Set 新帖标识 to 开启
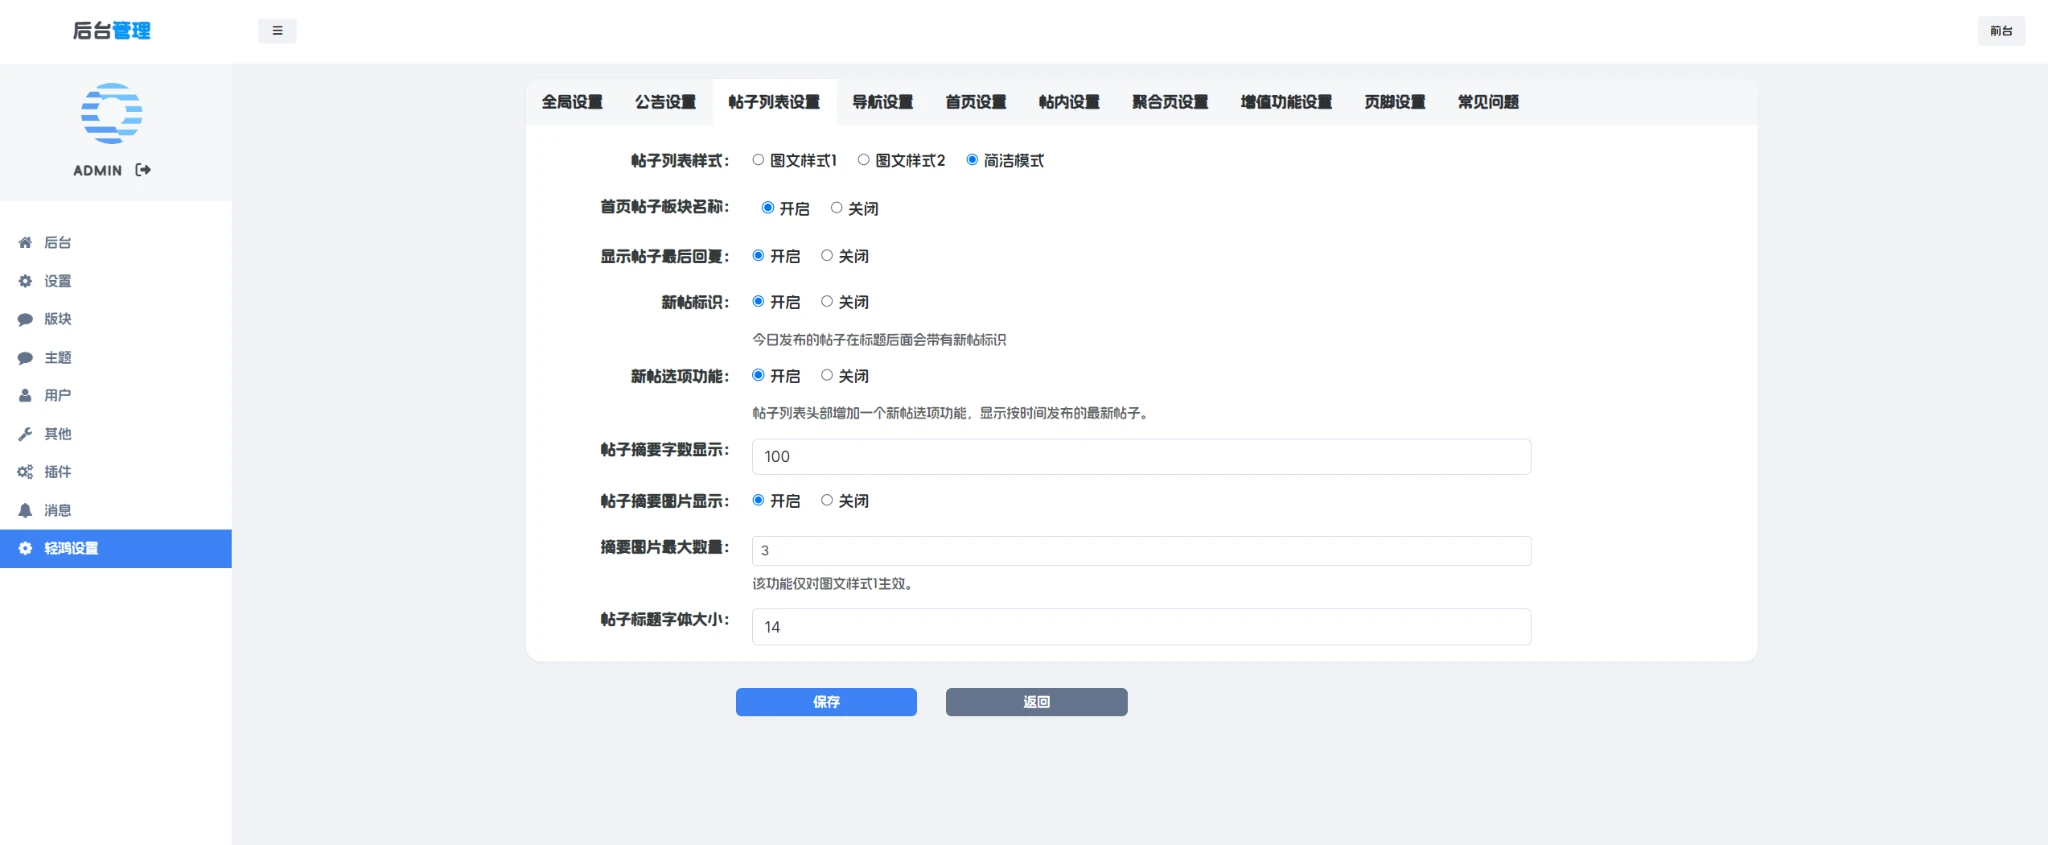Viewport: 2048px width, 845px height. click(x=758, y=301)
